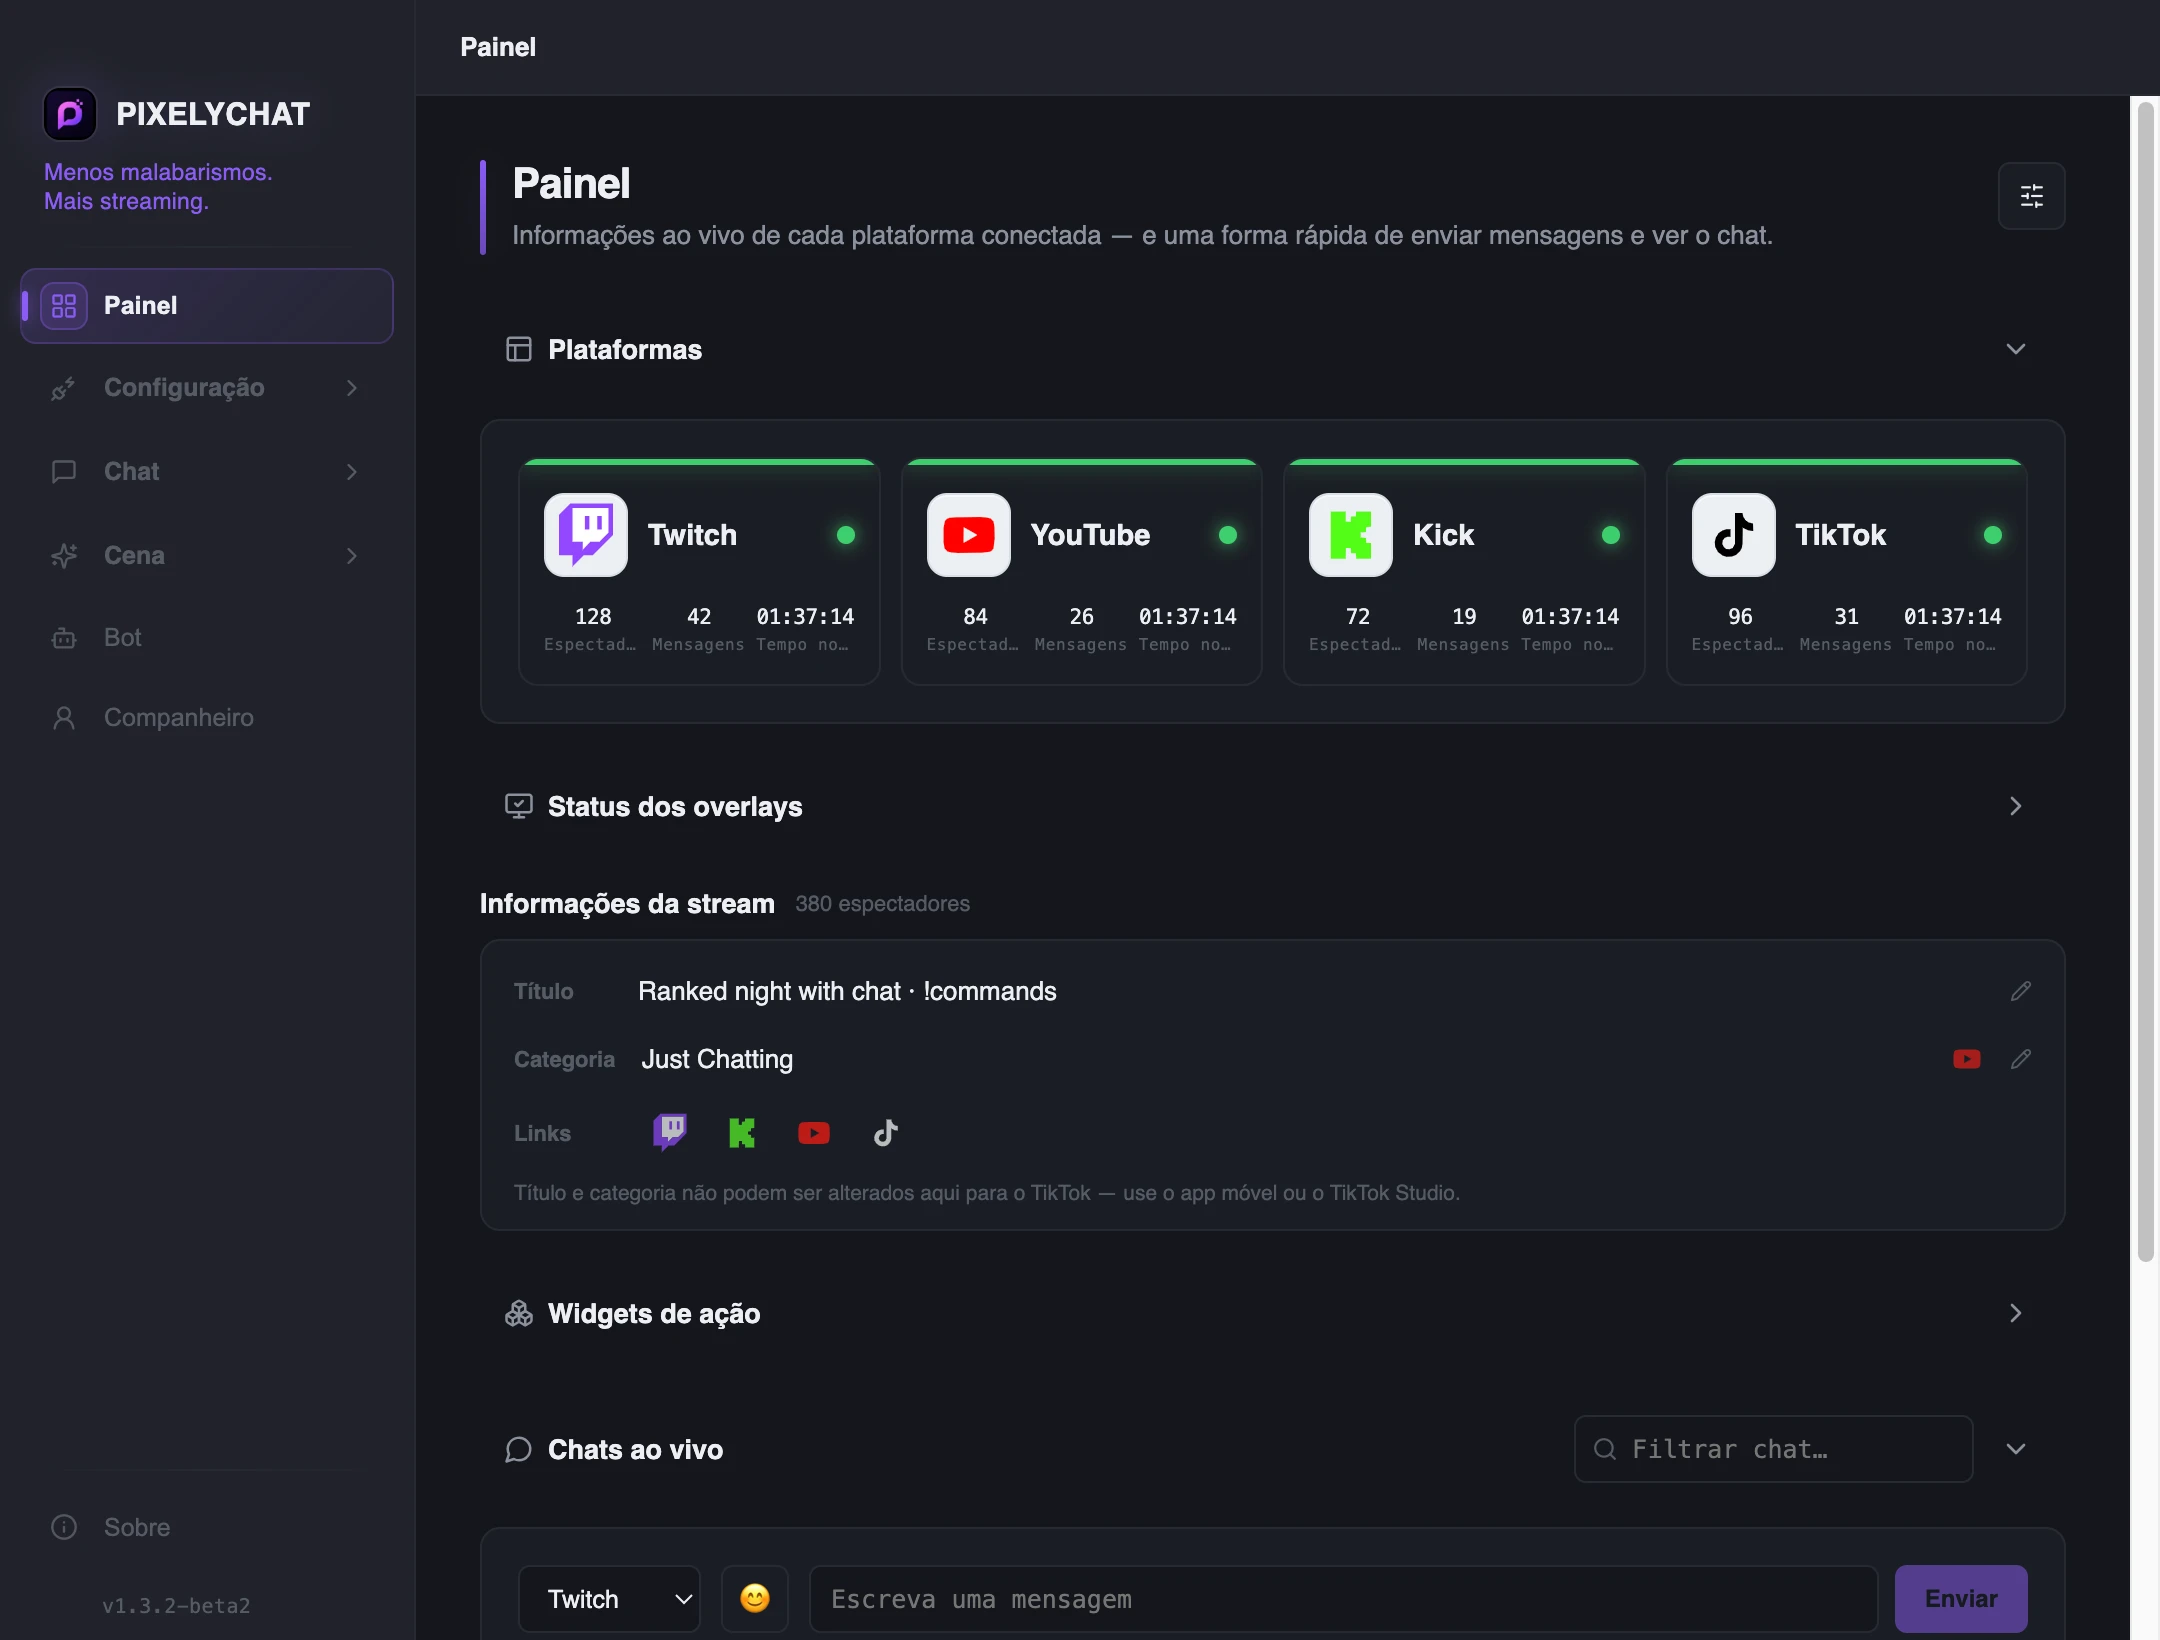Click the v1.3.2-beta2 version label
2160x1640 pixels.
tap(176, 1605)
